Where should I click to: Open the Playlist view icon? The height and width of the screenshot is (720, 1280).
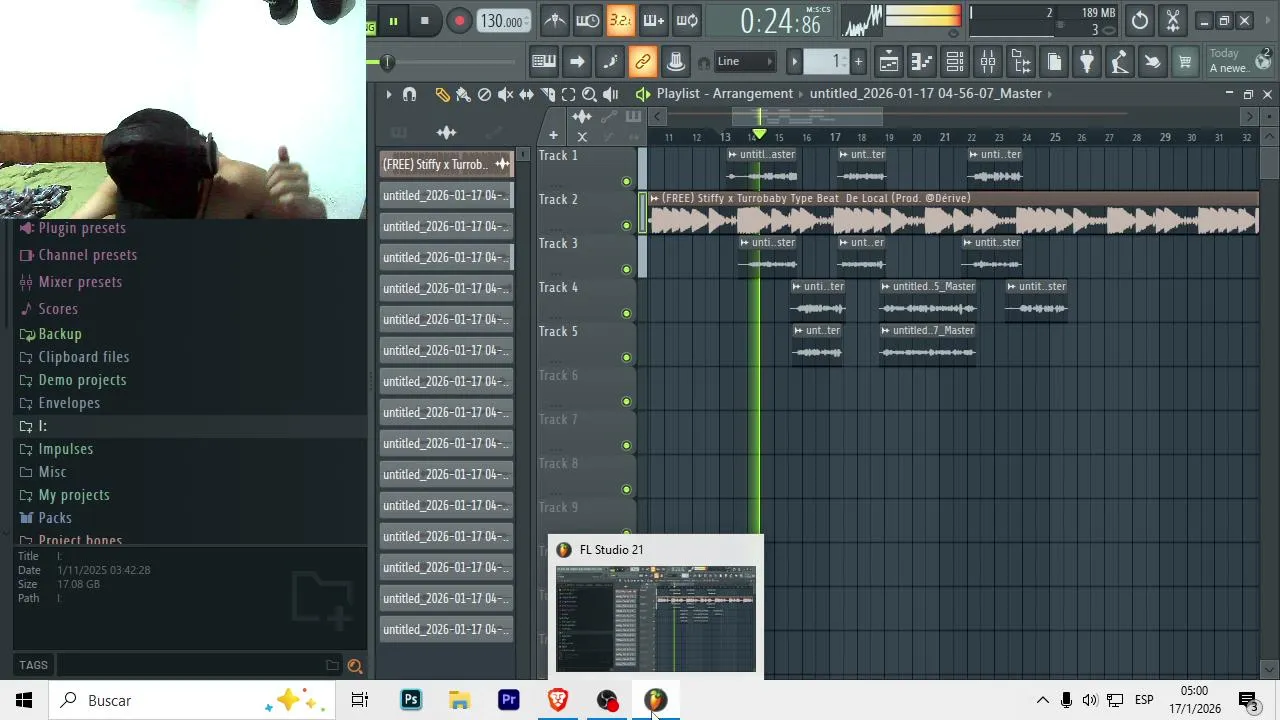pos(889,62)
